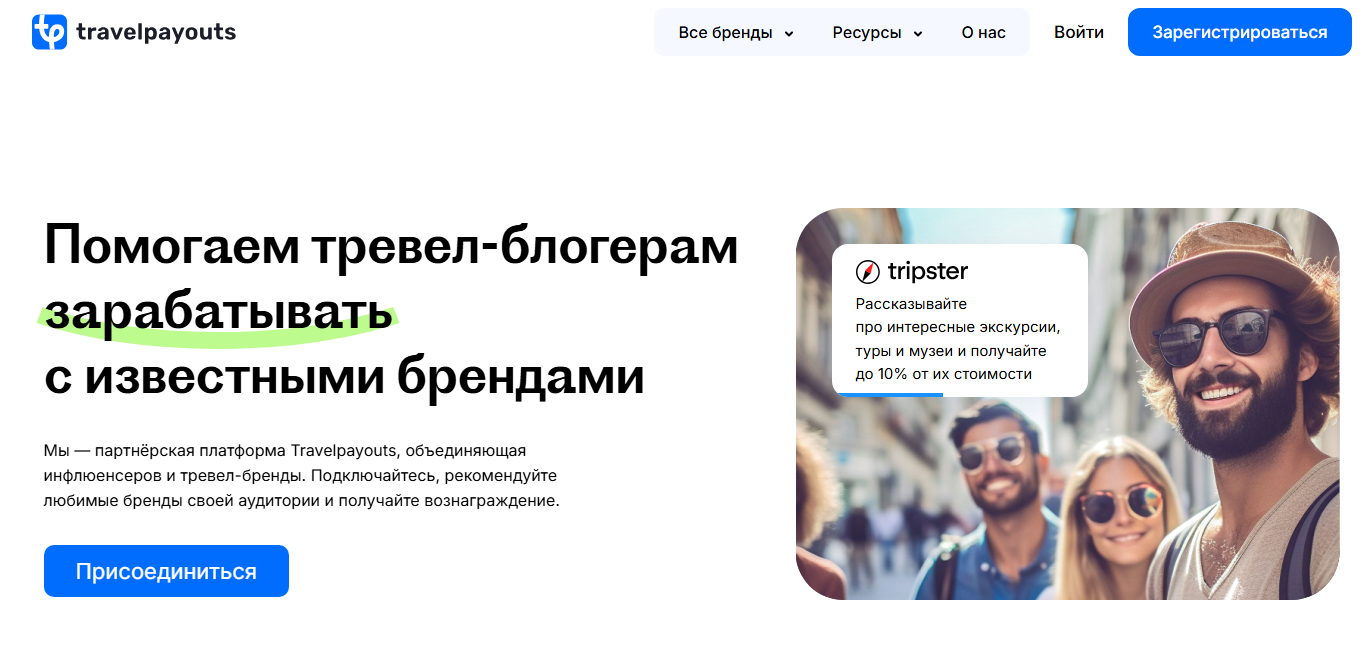Click the navigation bar pill container
Image resolution: width=1369 pixels, height=666 pixels.
point(841,32)
